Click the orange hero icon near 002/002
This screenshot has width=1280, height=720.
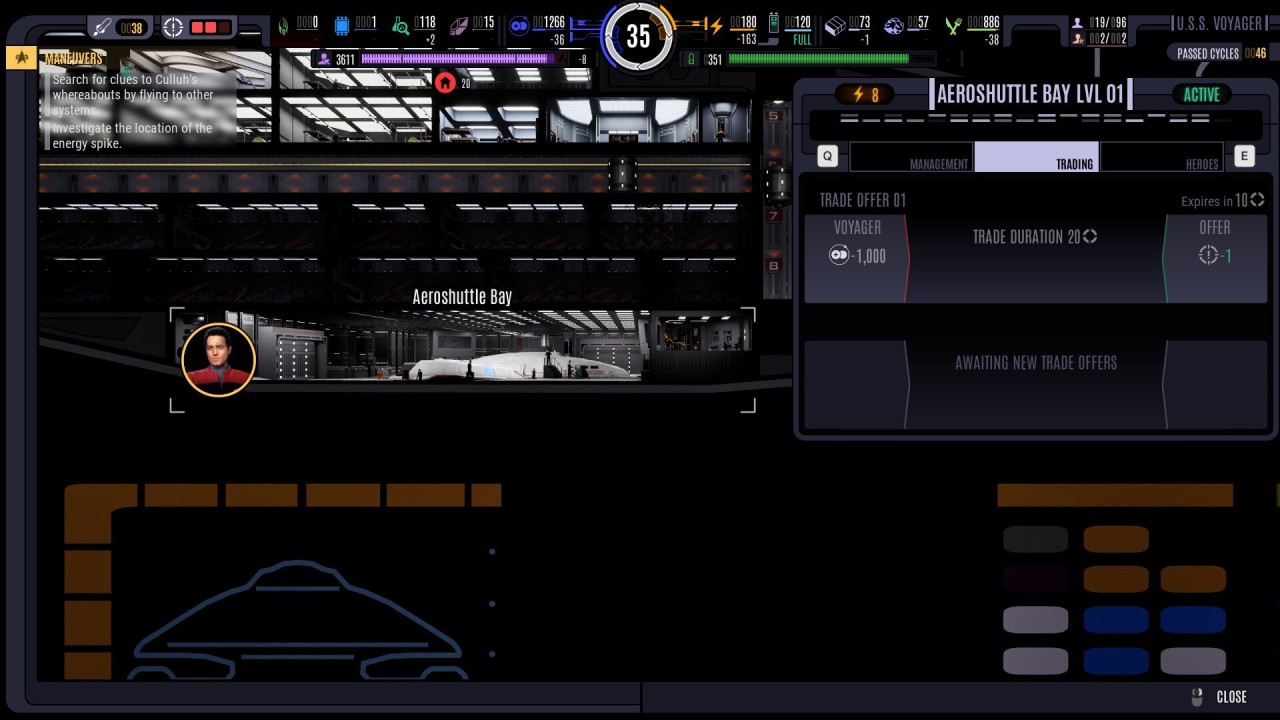click(1077, 39)
